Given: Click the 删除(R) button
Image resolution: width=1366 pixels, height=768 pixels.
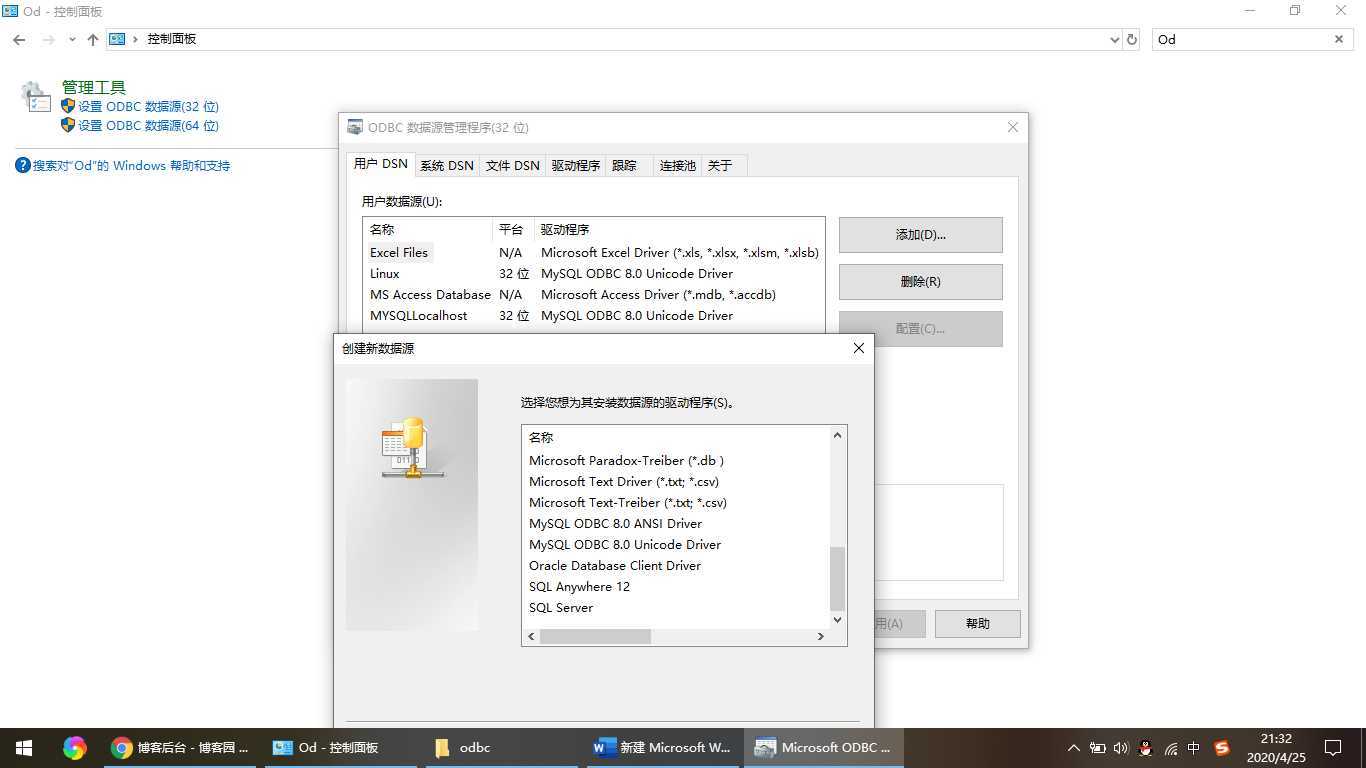Looking at the screenshot, I should [920, 282].
